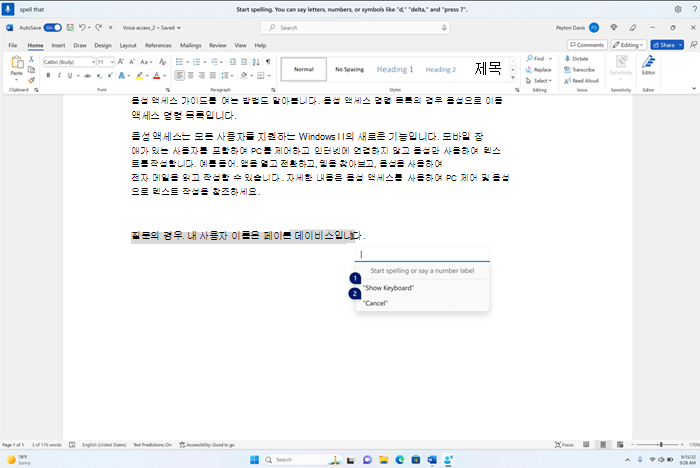Center align the paragraph
Screen dimensions: 700x468
click(x=191, y=75)
